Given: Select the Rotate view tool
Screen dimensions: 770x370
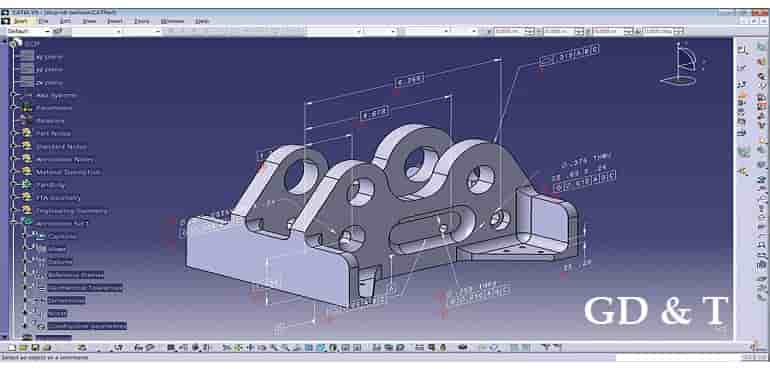Looking at the screenshot, I should pyautogui.click(x=262, y=348).
